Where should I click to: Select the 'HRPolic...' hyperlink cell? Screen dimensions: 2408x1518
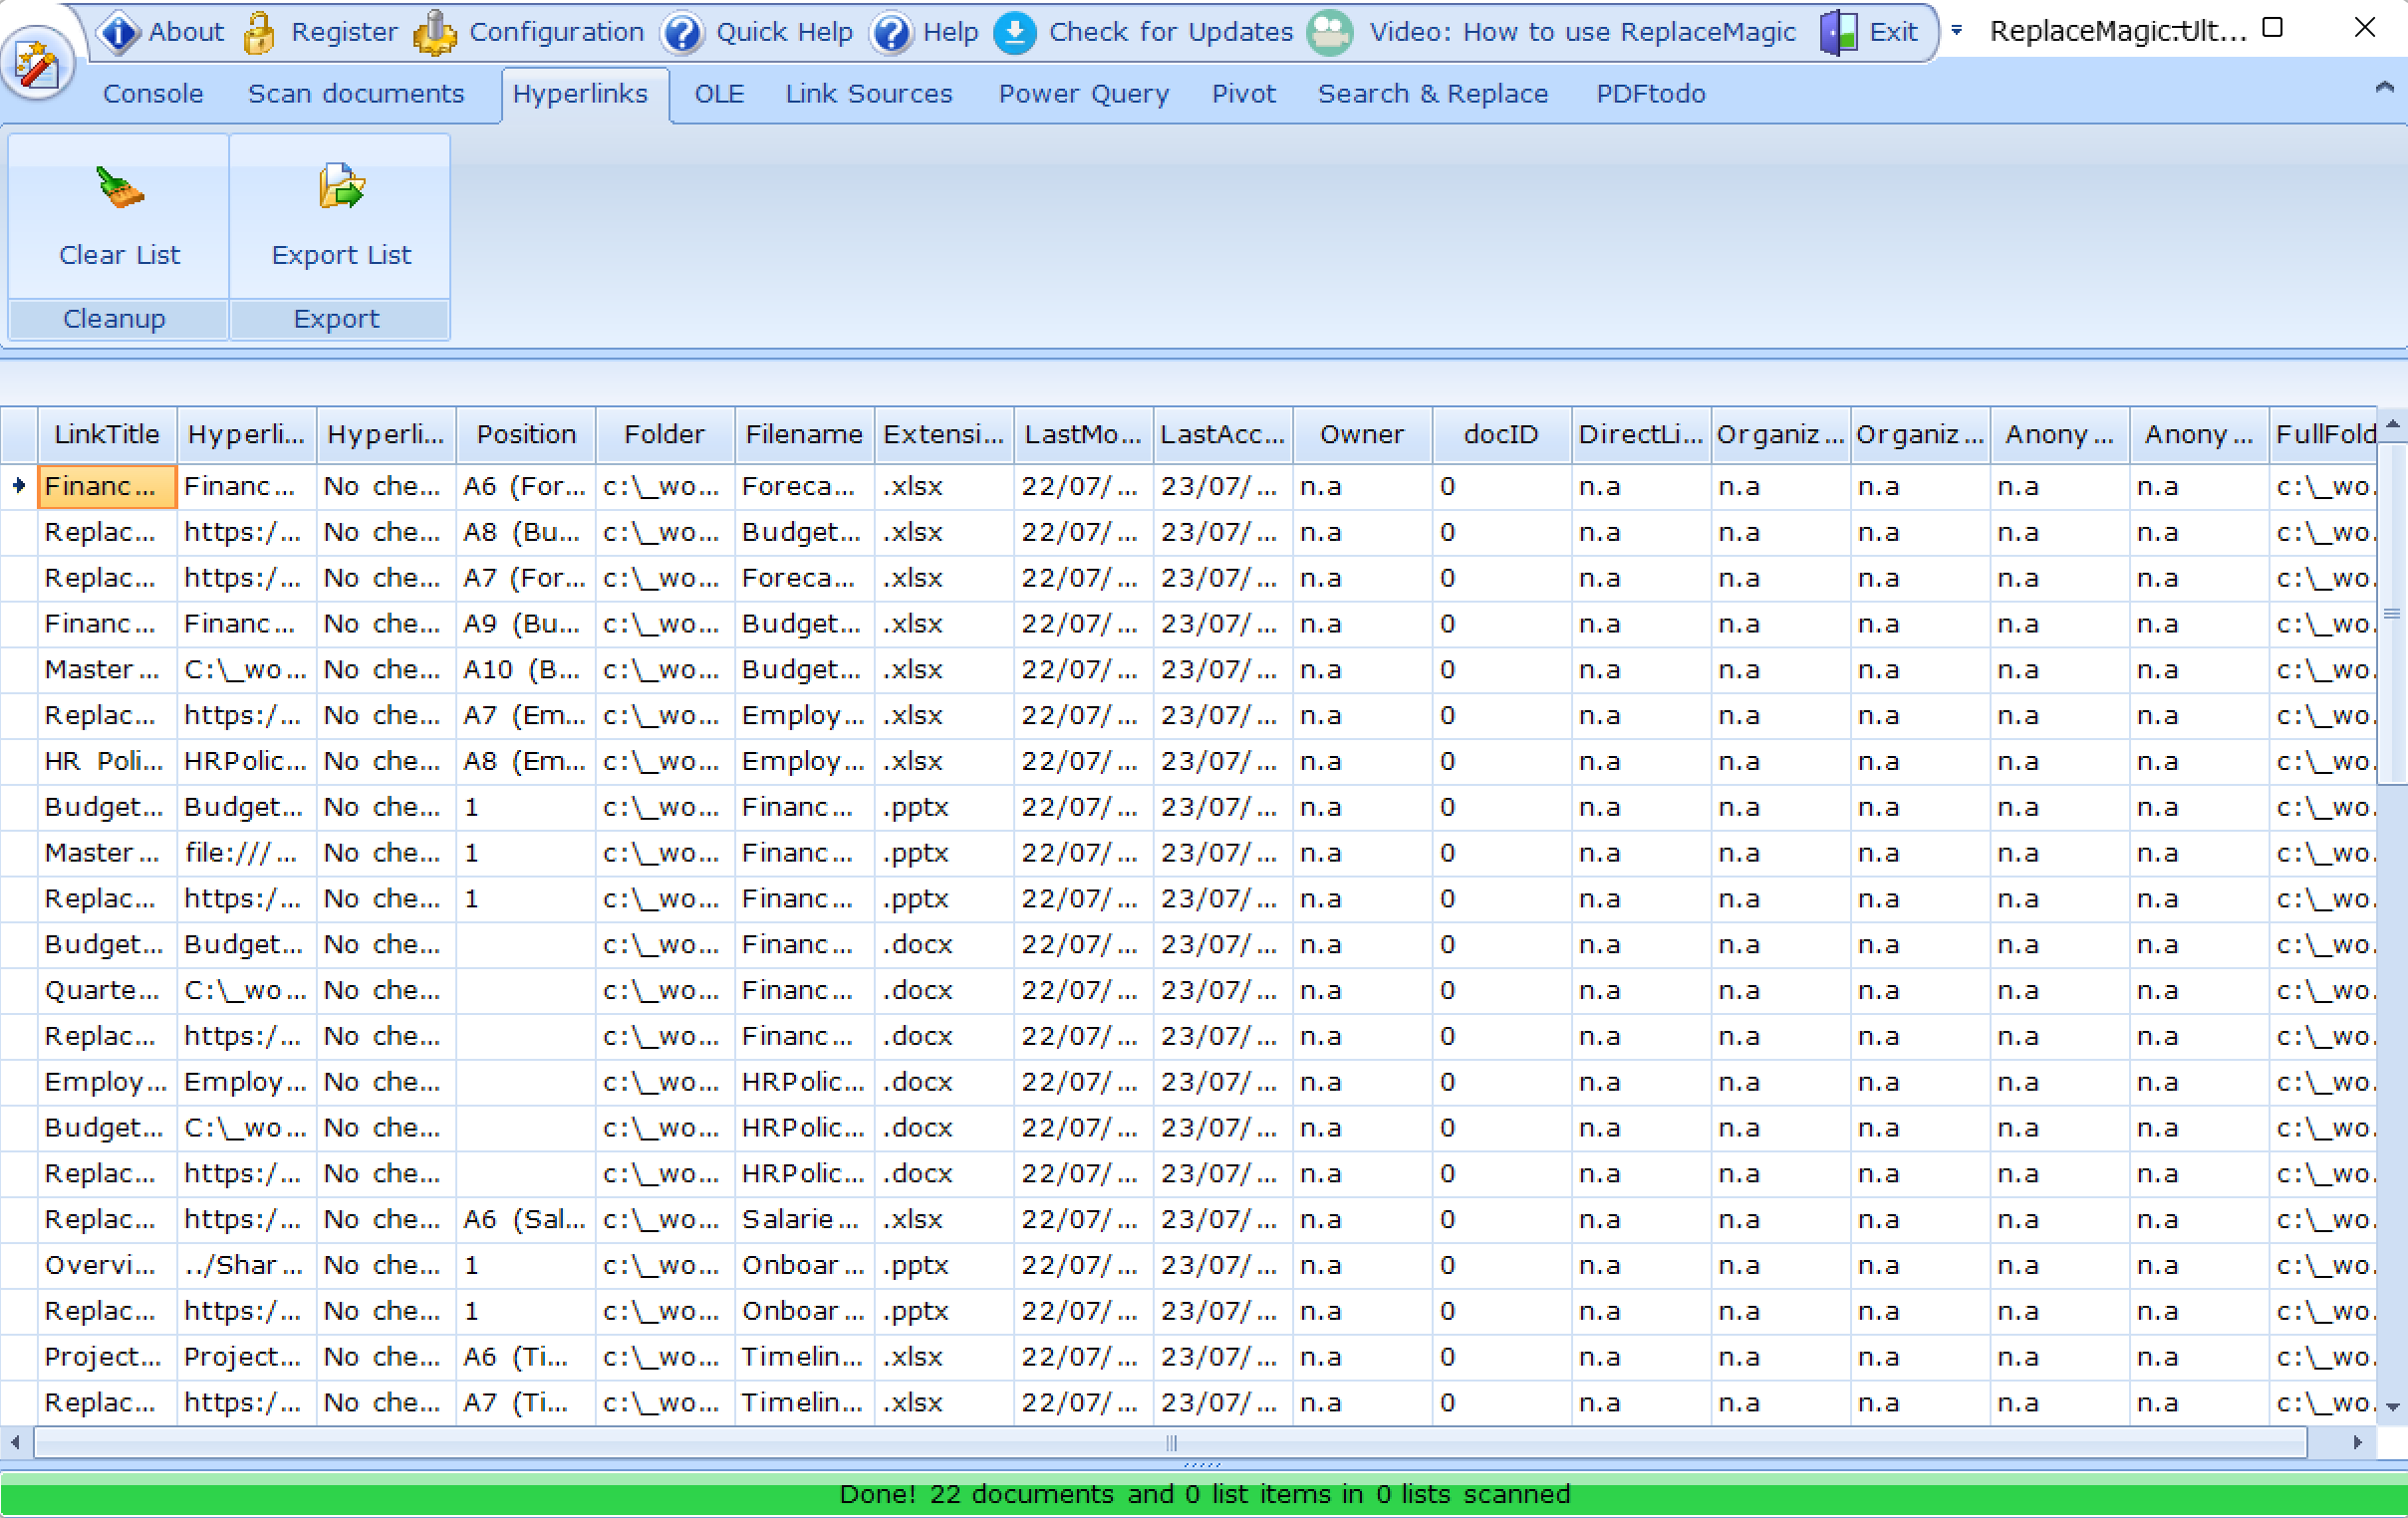point(247,762)
